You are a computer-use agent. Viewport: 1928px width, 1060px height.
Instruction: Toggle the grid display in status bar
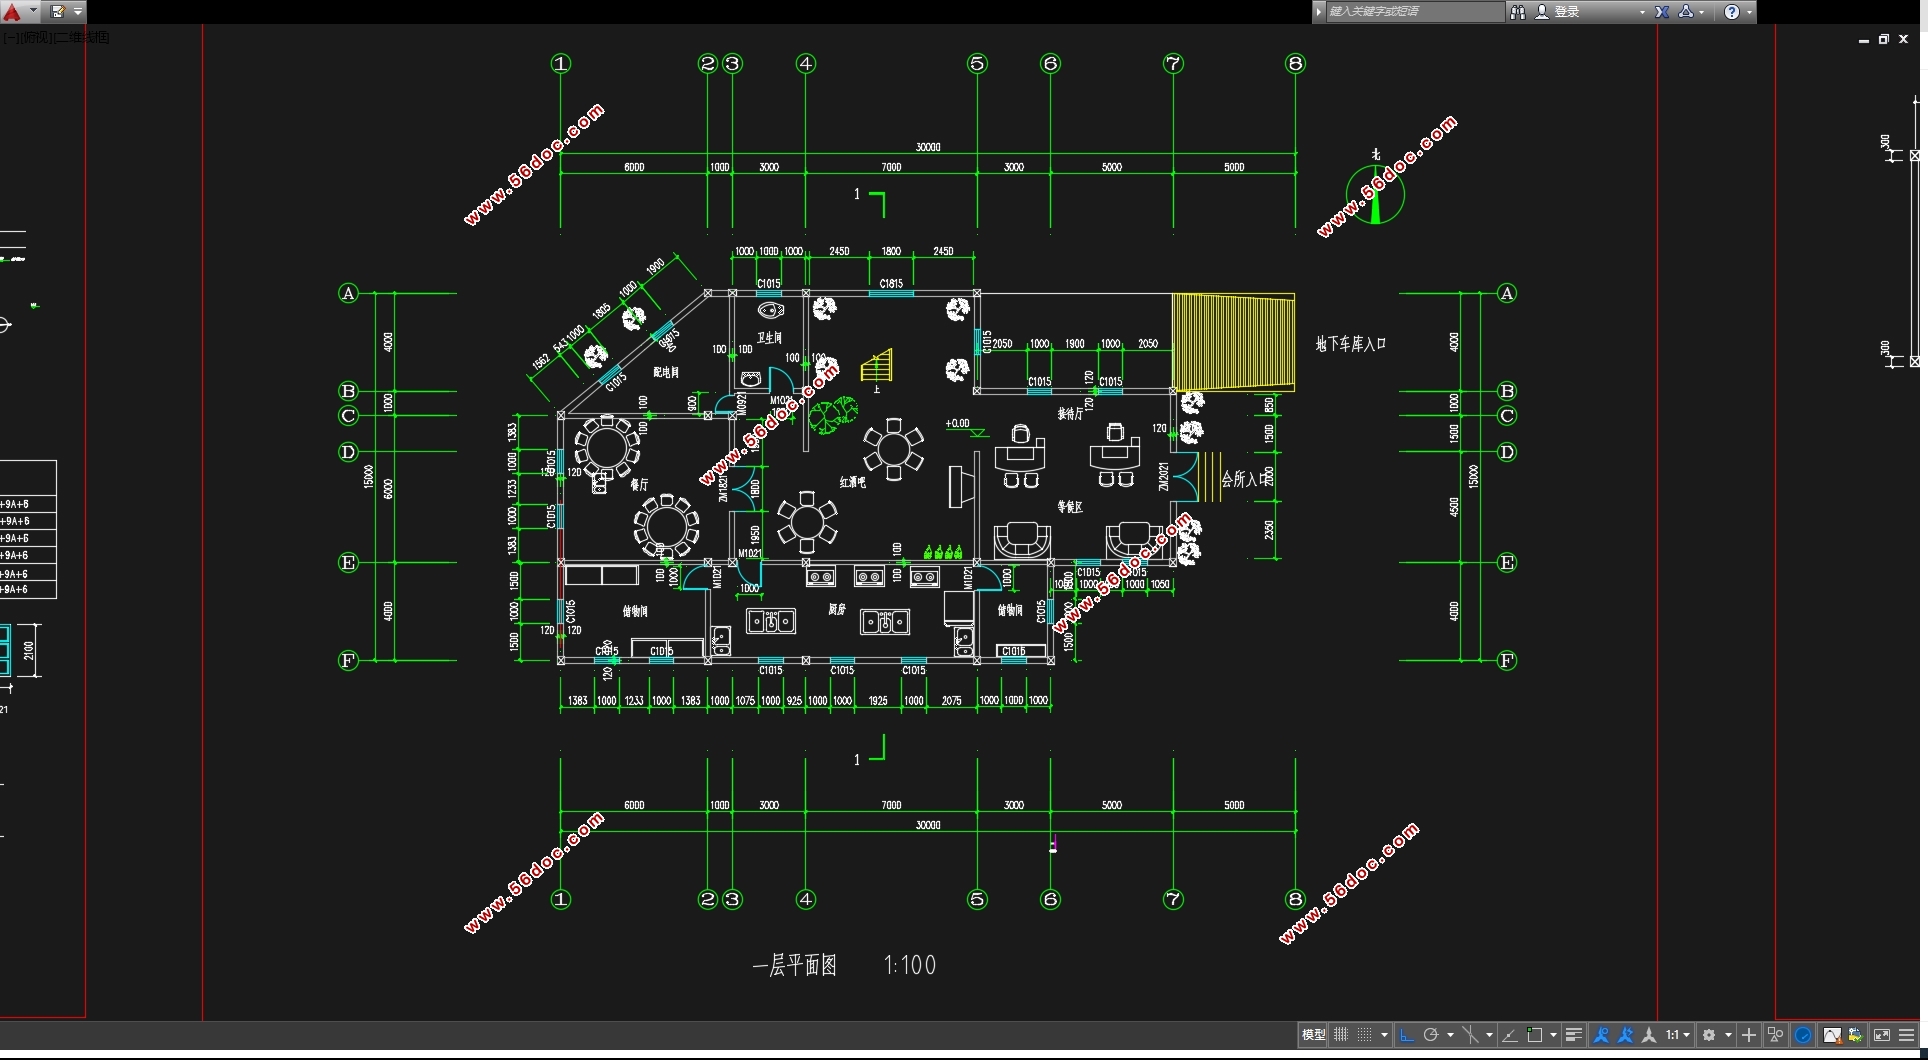(x=1341, y=1035)
